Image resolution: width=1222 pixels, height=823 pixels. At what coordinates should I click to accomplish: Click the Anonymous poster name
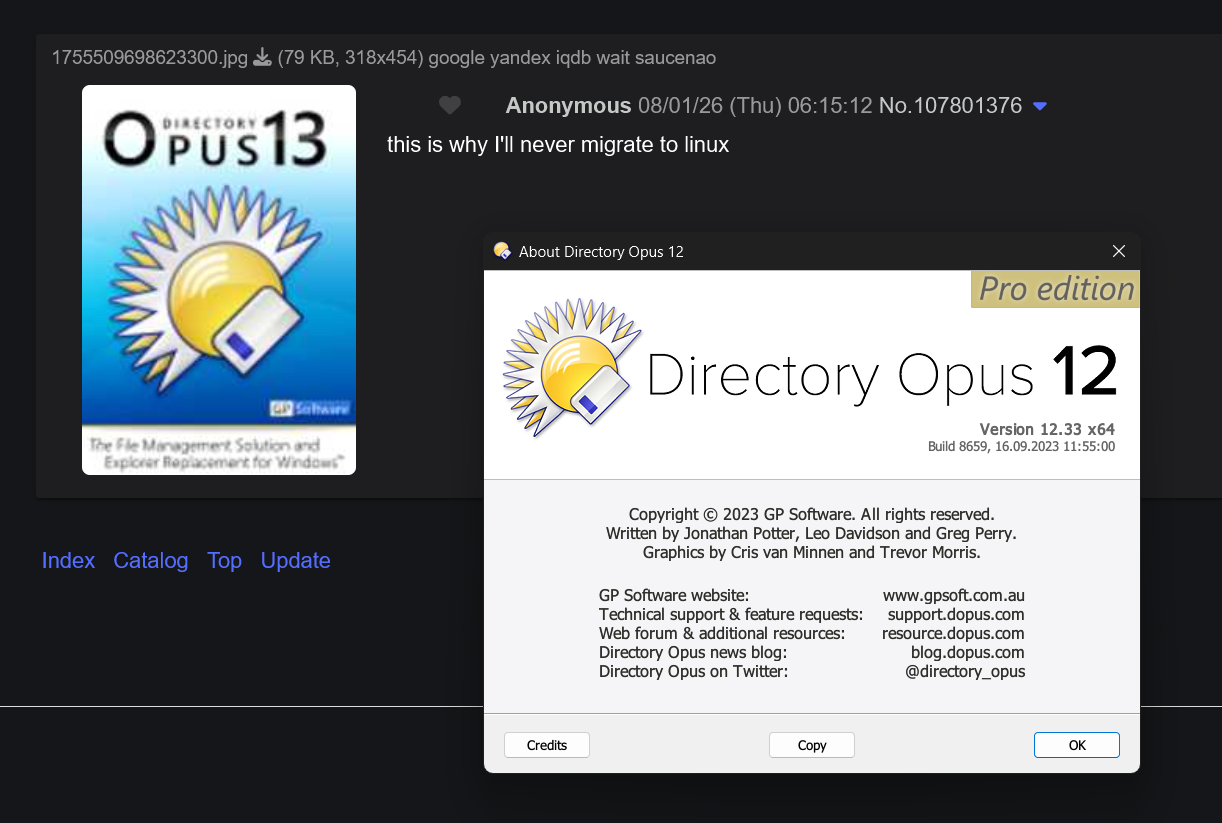568,105
